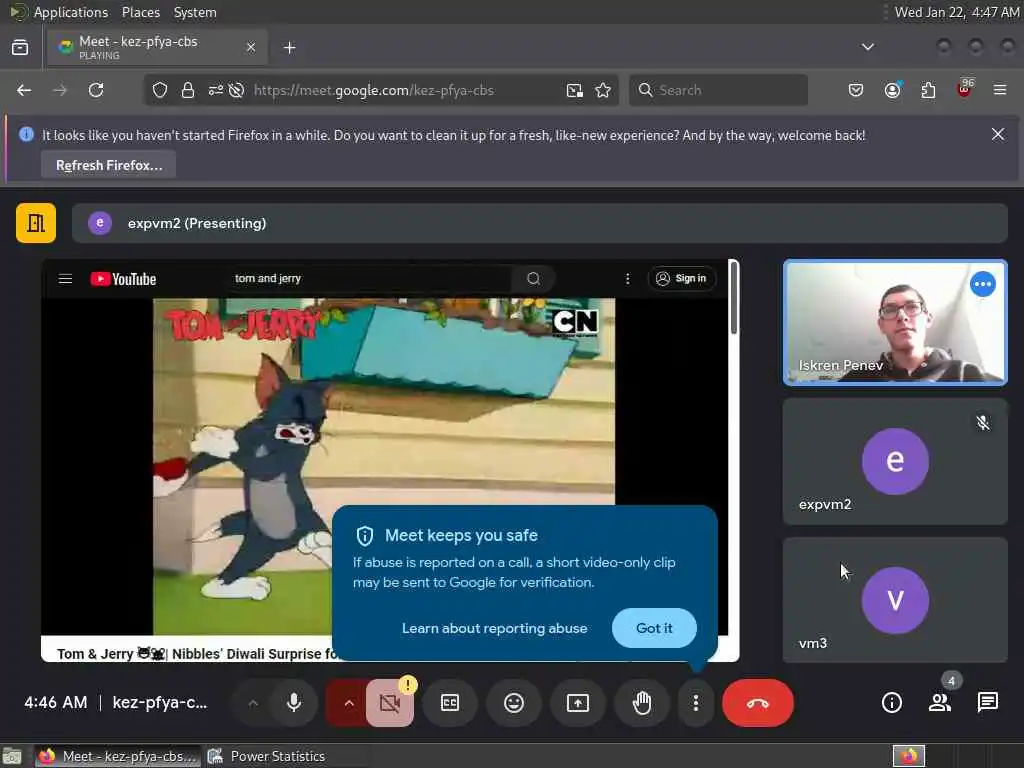Expand video settings chevron beside camera
Screen dimensions: 1024x768
coord(349,703)
